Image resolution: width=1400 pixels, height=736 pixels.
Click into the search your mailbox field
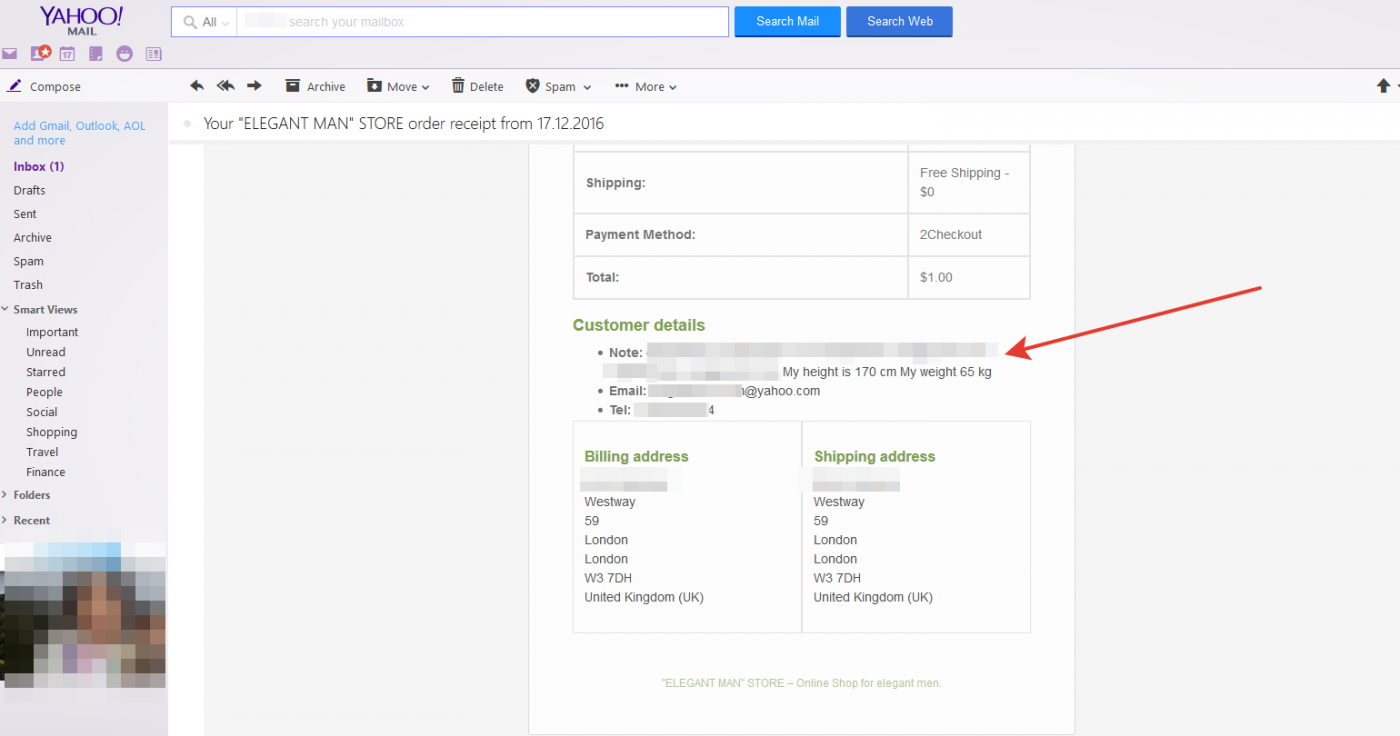click(x=482, y=22)
